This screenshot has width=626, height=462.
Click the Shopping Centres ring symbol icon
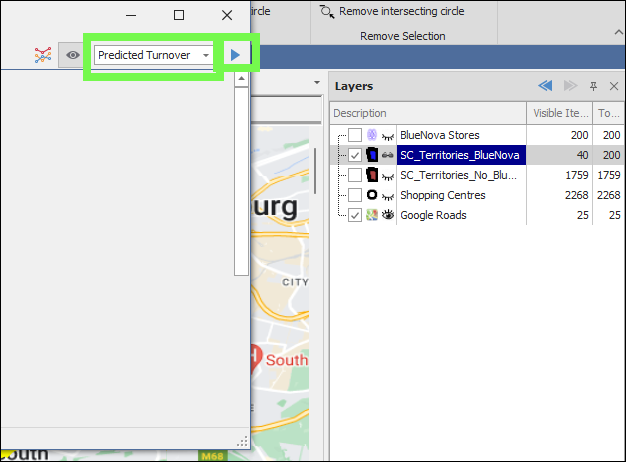(372, 195)
